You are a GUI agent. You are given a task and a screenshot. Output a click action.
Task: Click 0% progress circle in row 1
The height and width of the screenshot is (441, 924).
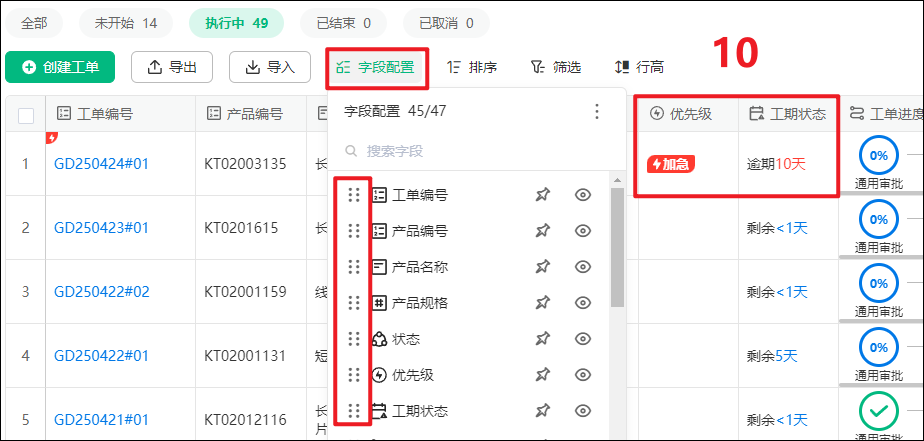click(877, 156)
